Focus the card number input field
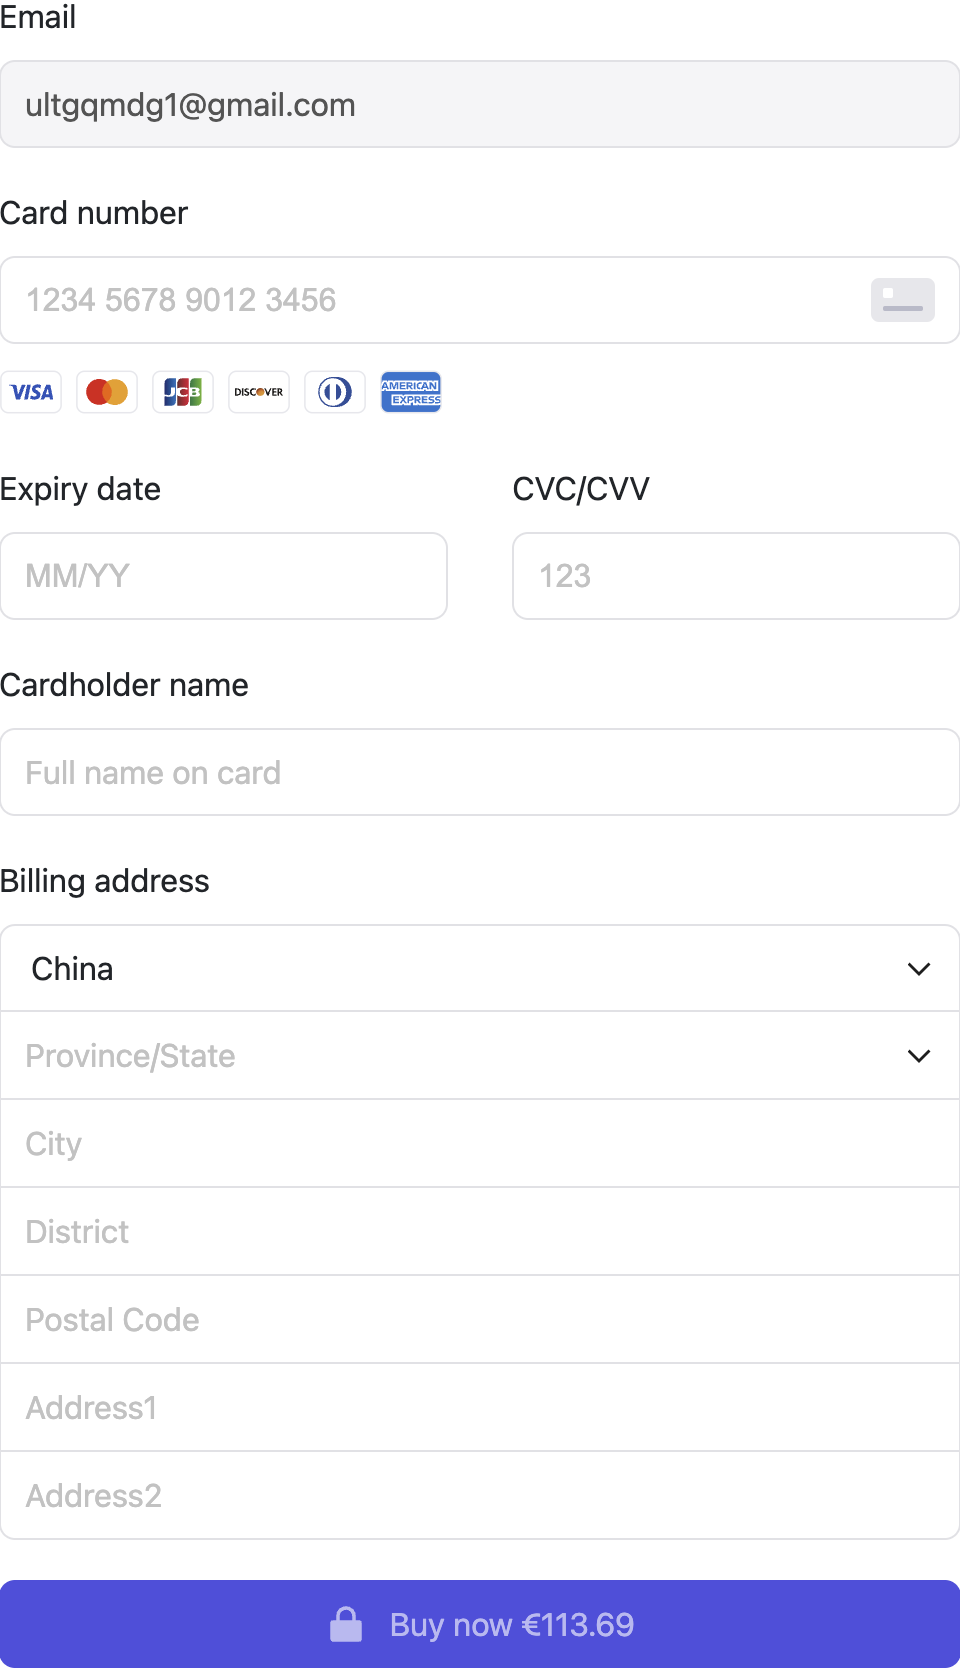The height and width of the screenshot is (1668, 960). pyautogui.click(x=480, y=300)
